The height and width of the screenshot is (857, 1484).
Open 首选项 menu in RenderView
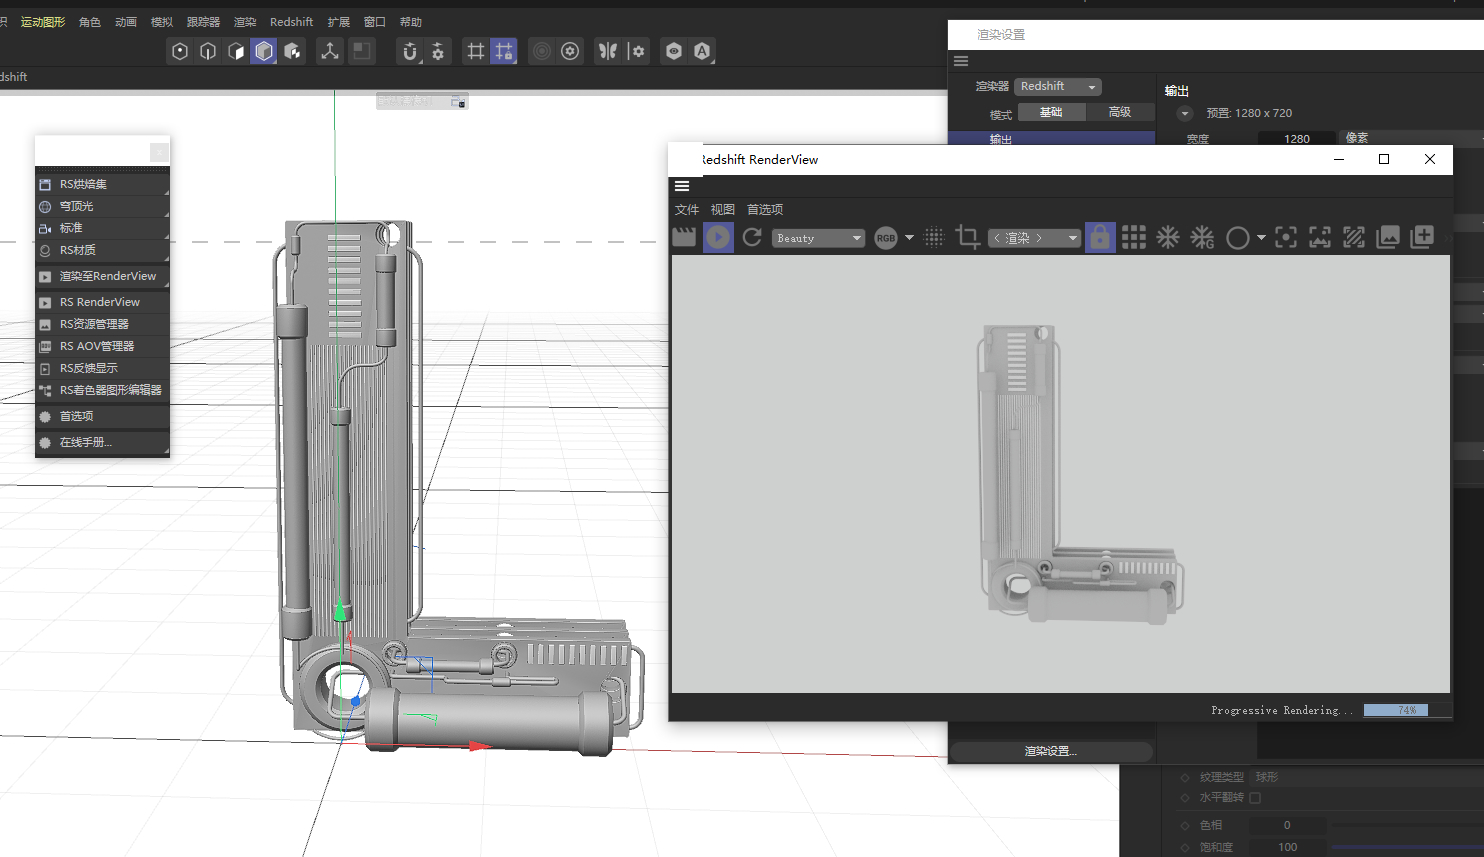(x=765, y=209)
